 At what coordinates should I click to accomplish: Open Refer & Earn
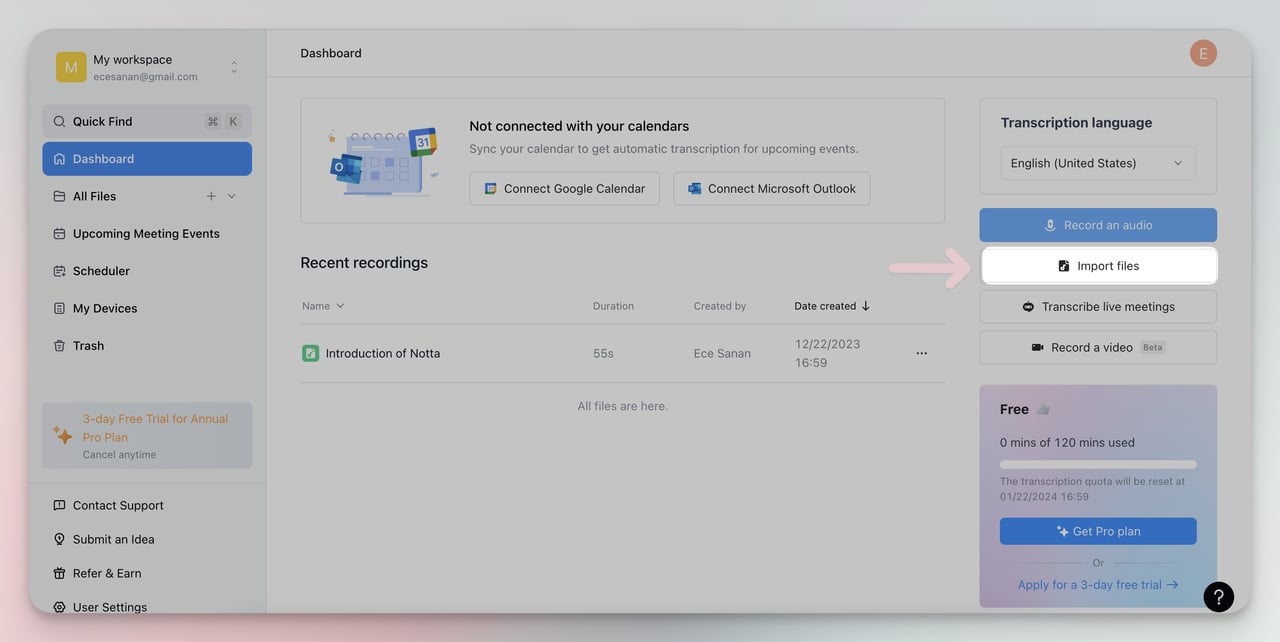point(106,573)
